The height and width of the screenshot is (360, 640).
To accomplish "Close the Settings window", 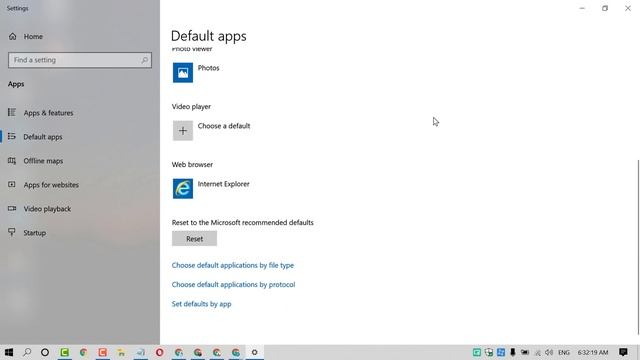I will (628, 8).
